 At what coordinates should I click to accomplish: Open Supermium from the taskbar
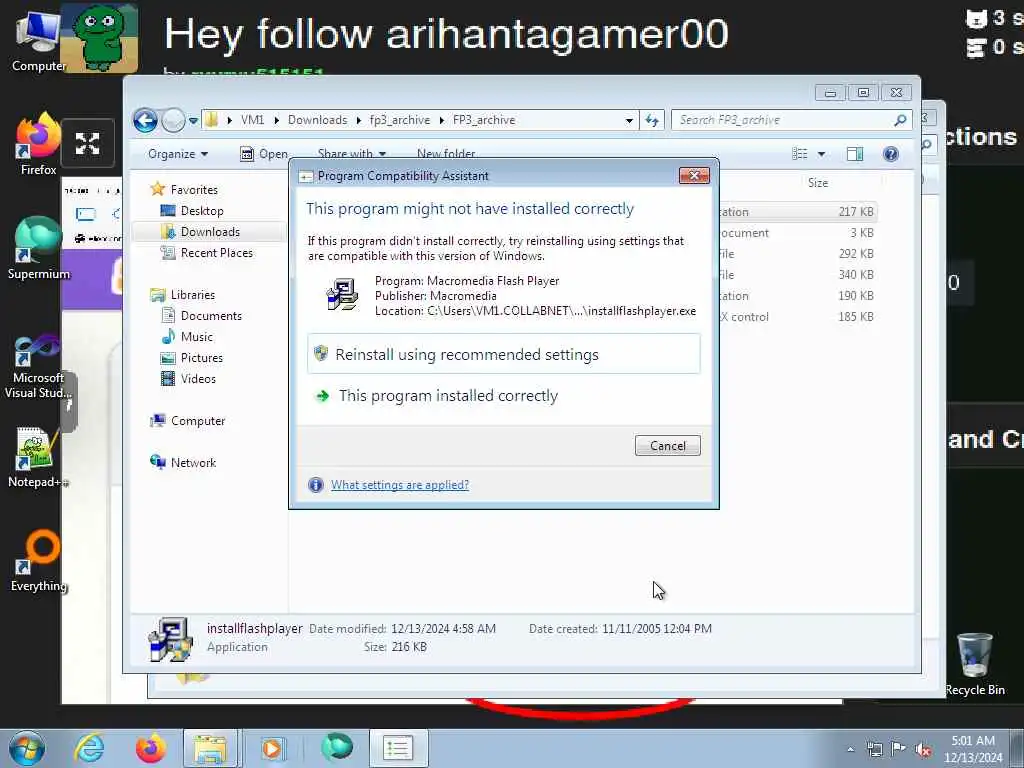click(336, 747)
